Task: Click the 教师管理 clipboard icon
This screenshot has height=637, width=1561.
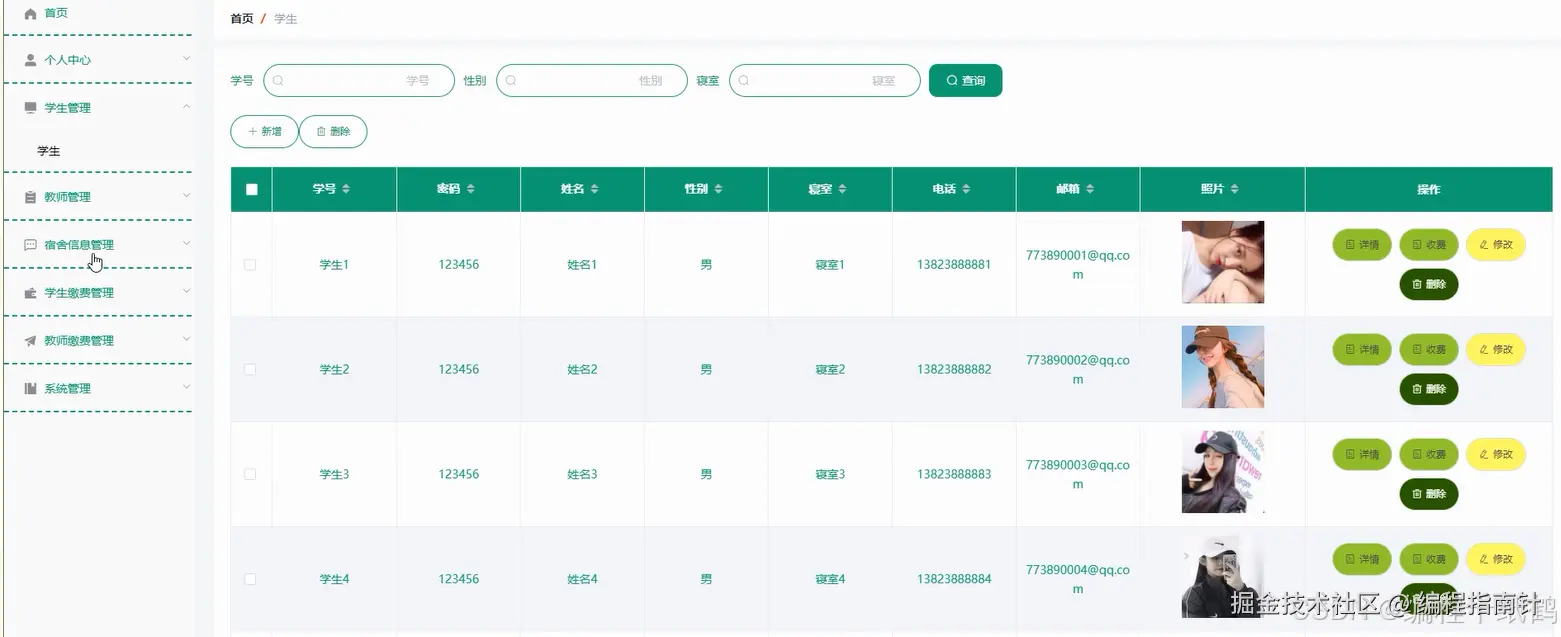Action: tap(30, 197)
